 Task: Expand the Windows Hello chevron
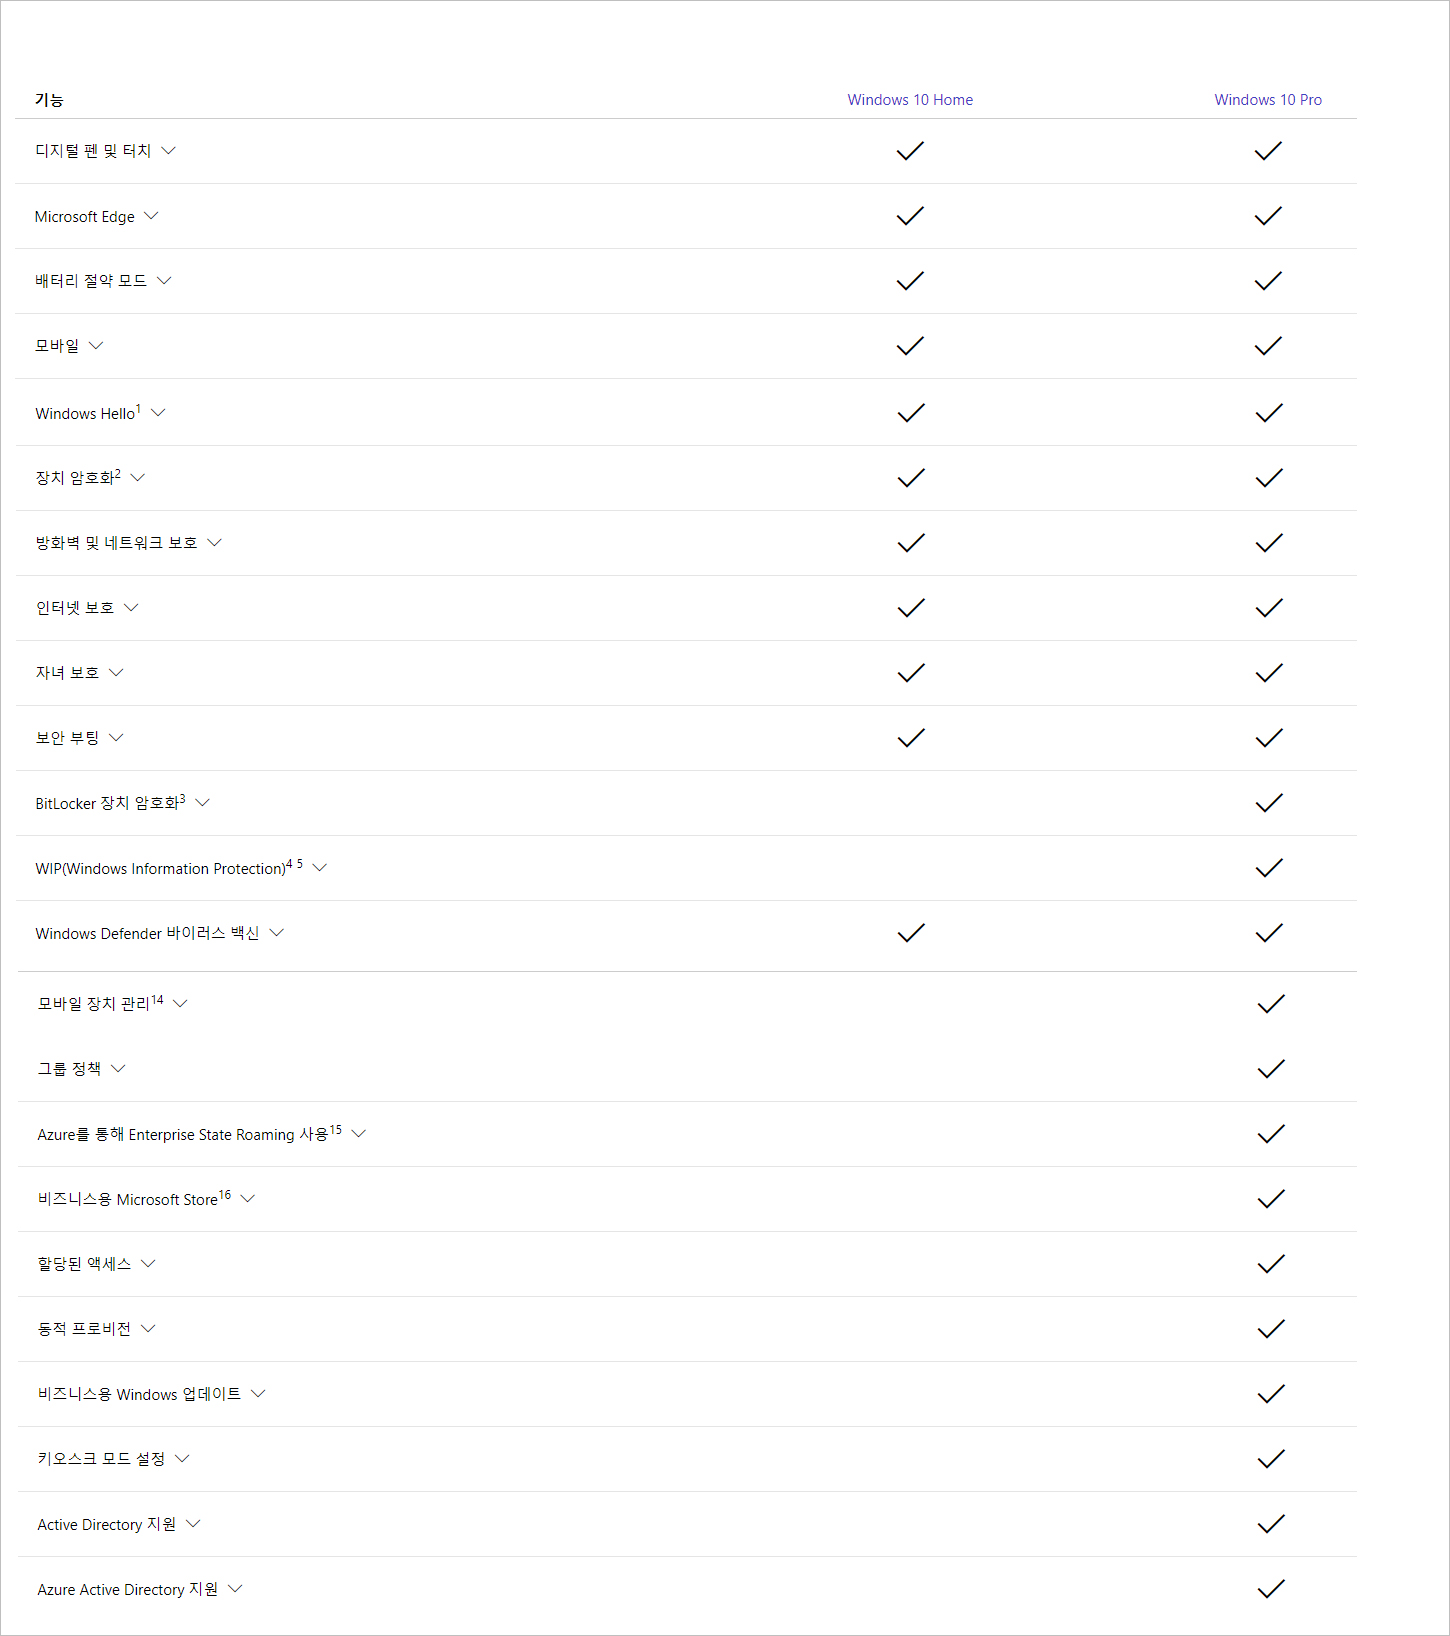[x=158, y=413]
